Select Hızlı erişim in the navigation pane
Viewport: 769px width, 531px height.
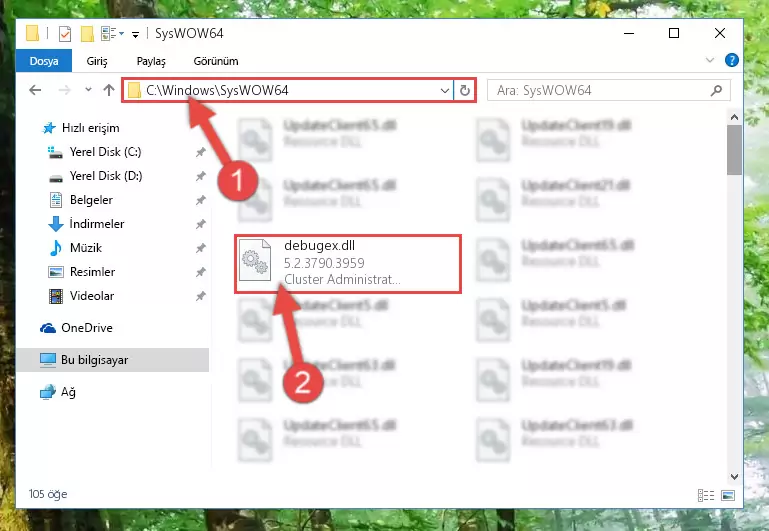pos(90,128)
